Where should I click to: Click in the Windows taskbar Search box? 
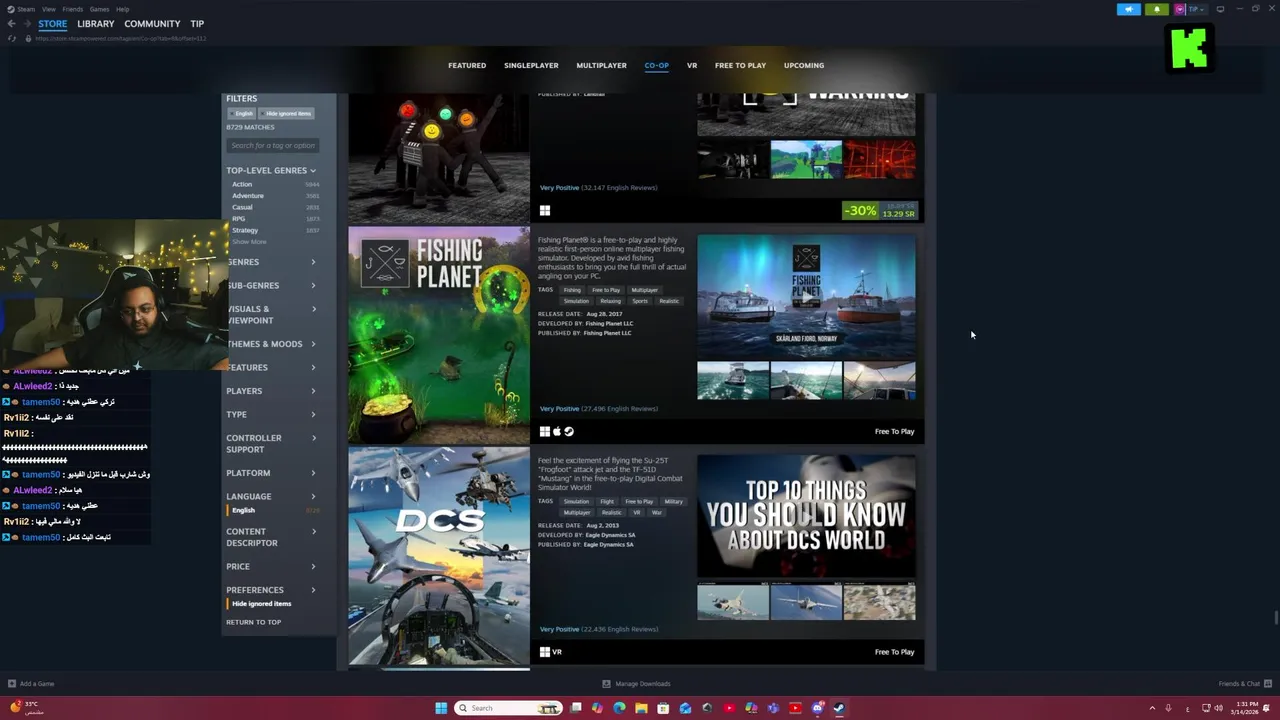tap(508, 708)
